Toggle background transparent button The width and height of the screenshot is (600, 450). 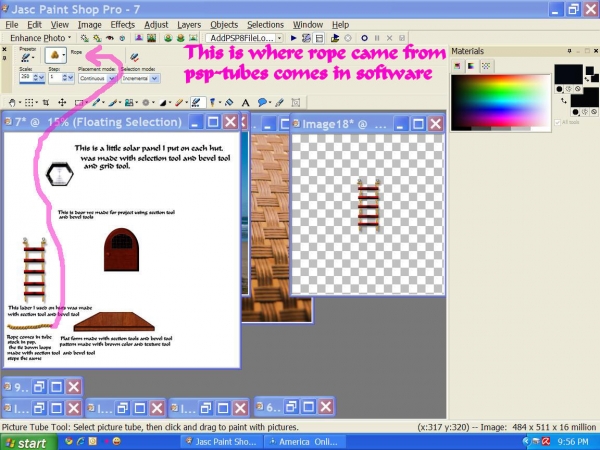[593, 112]
